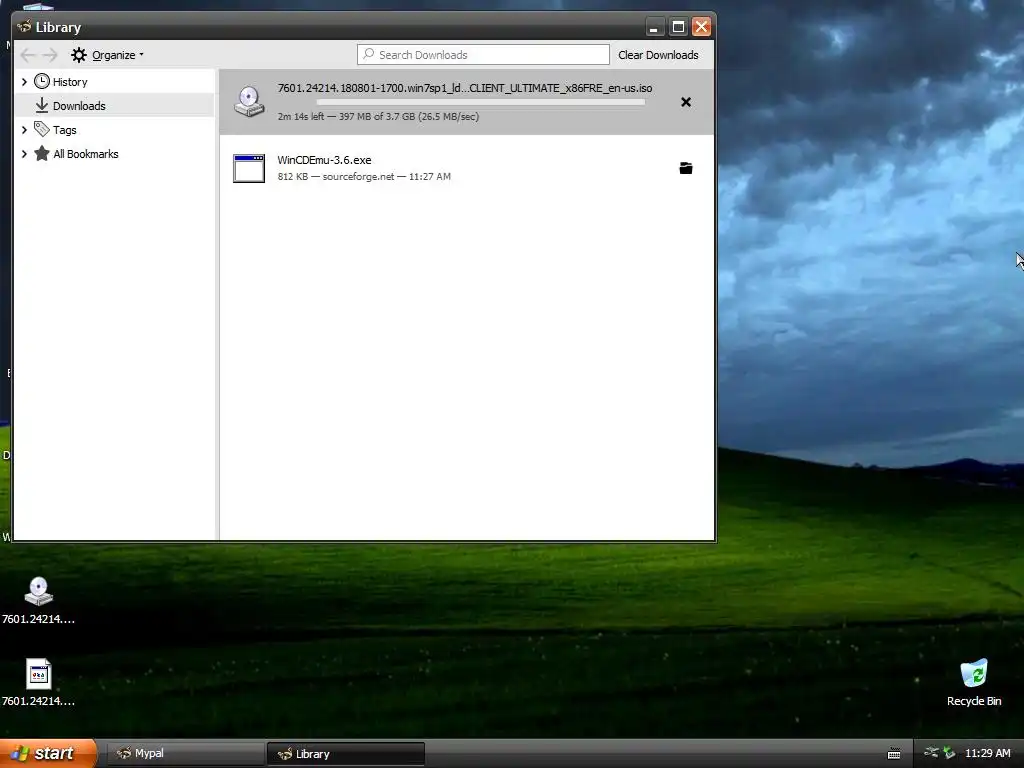Switch to Mypal in the taskbar
This screenshot has width=1024, height=768.
[185, 754]
